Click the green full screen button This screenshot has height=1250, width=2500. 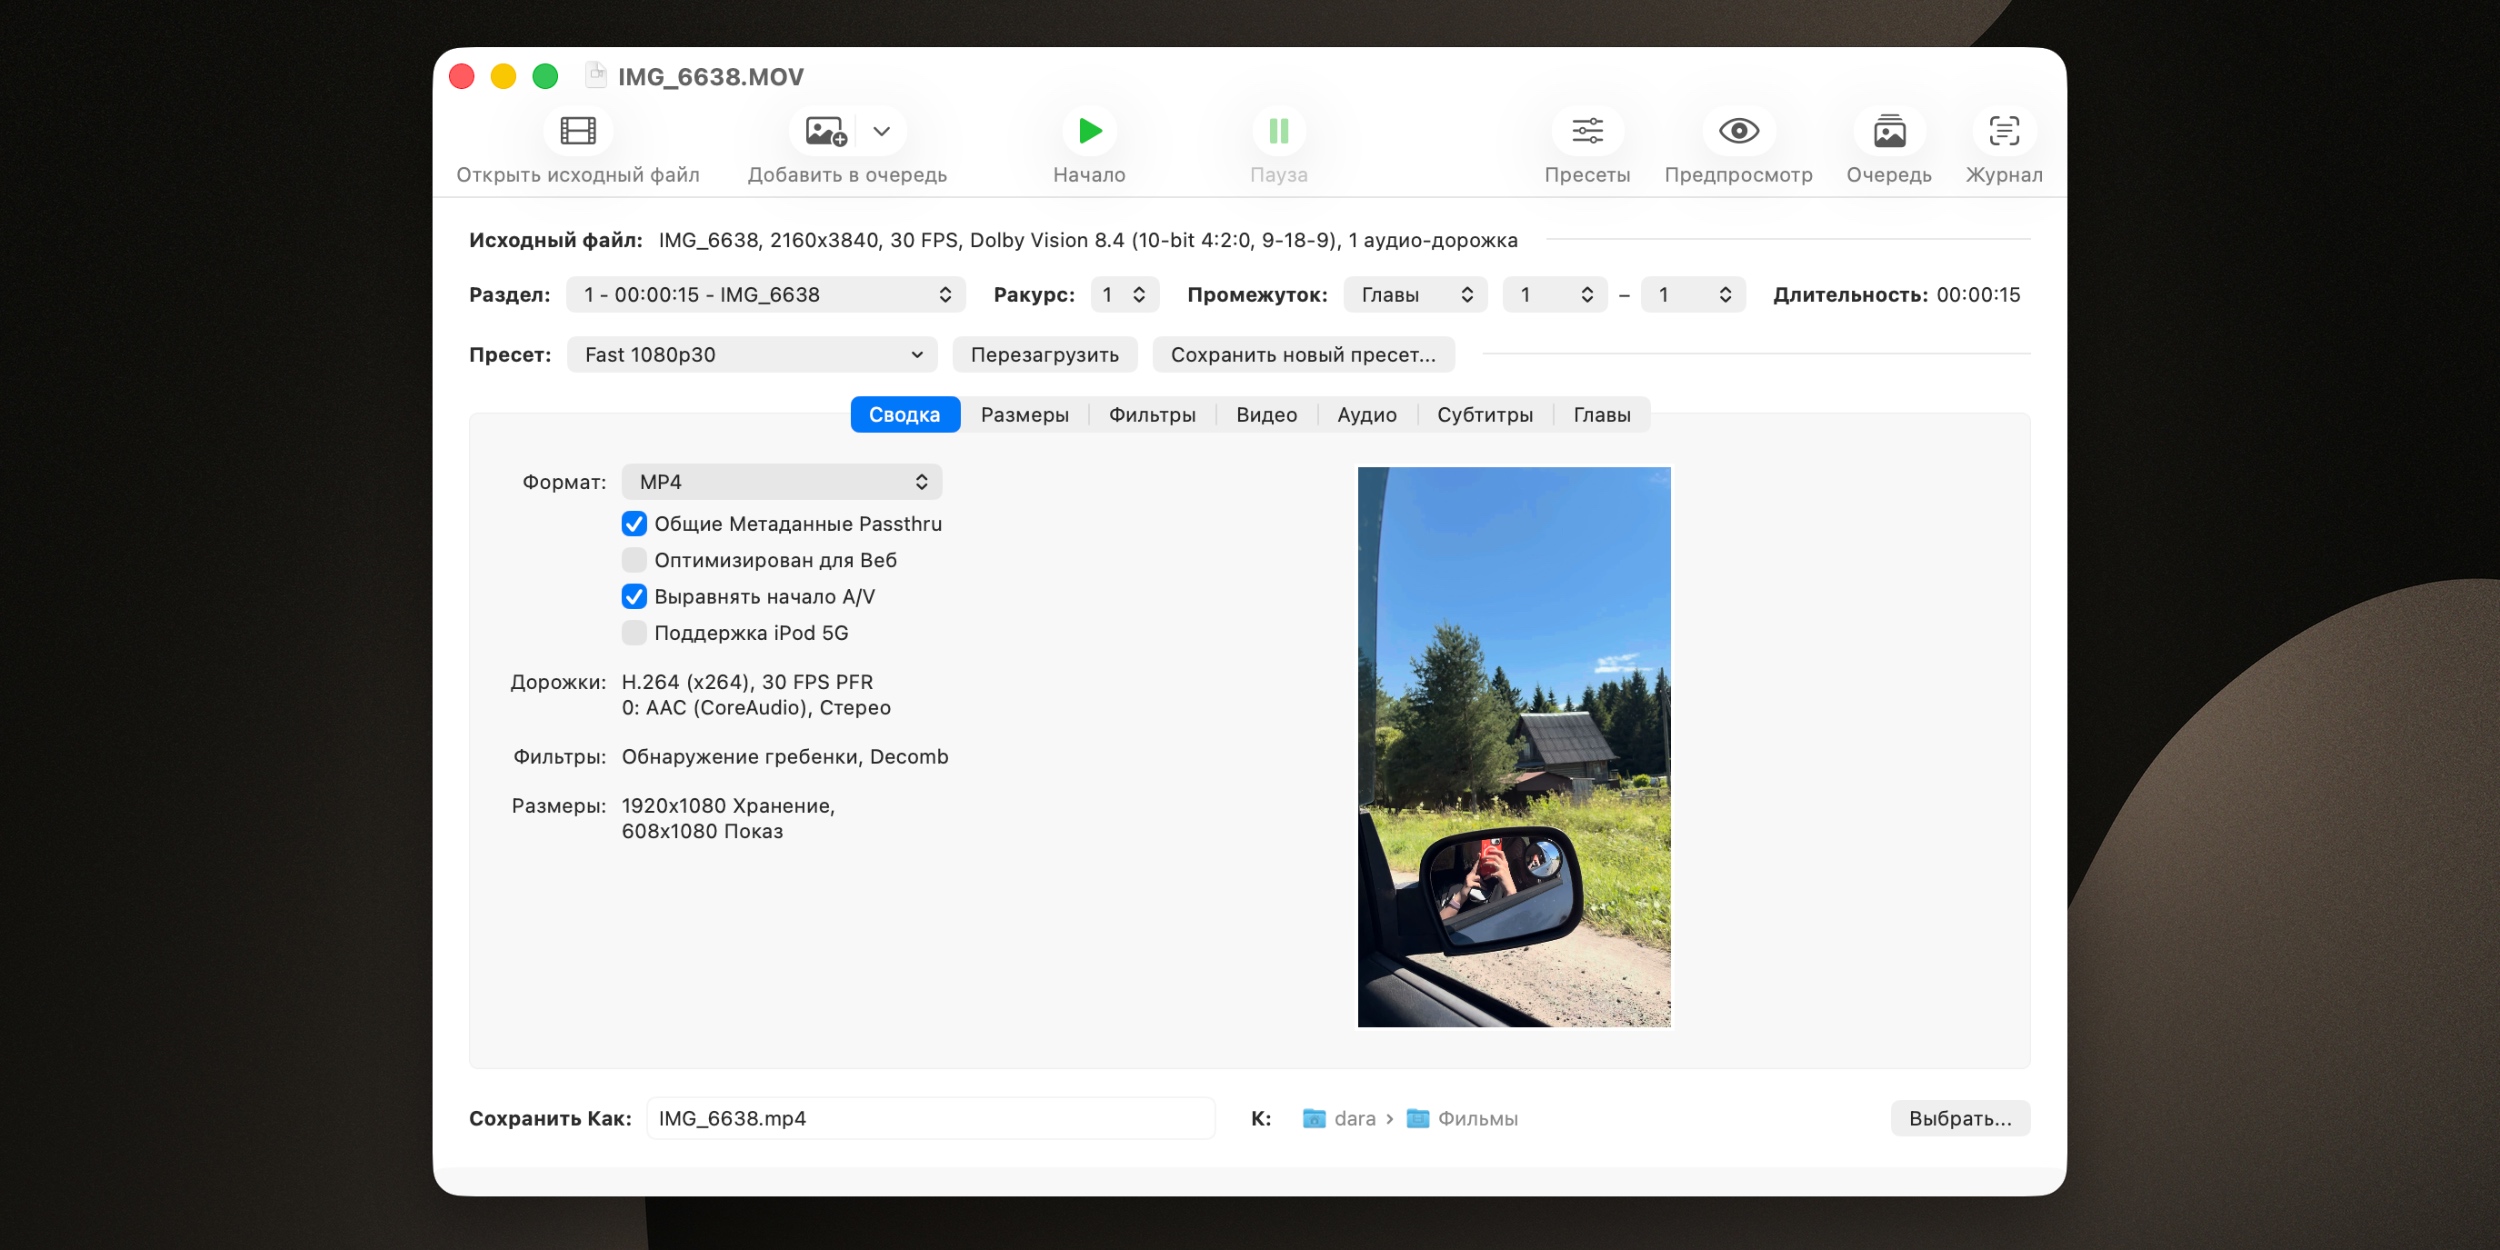coord(545,76)
